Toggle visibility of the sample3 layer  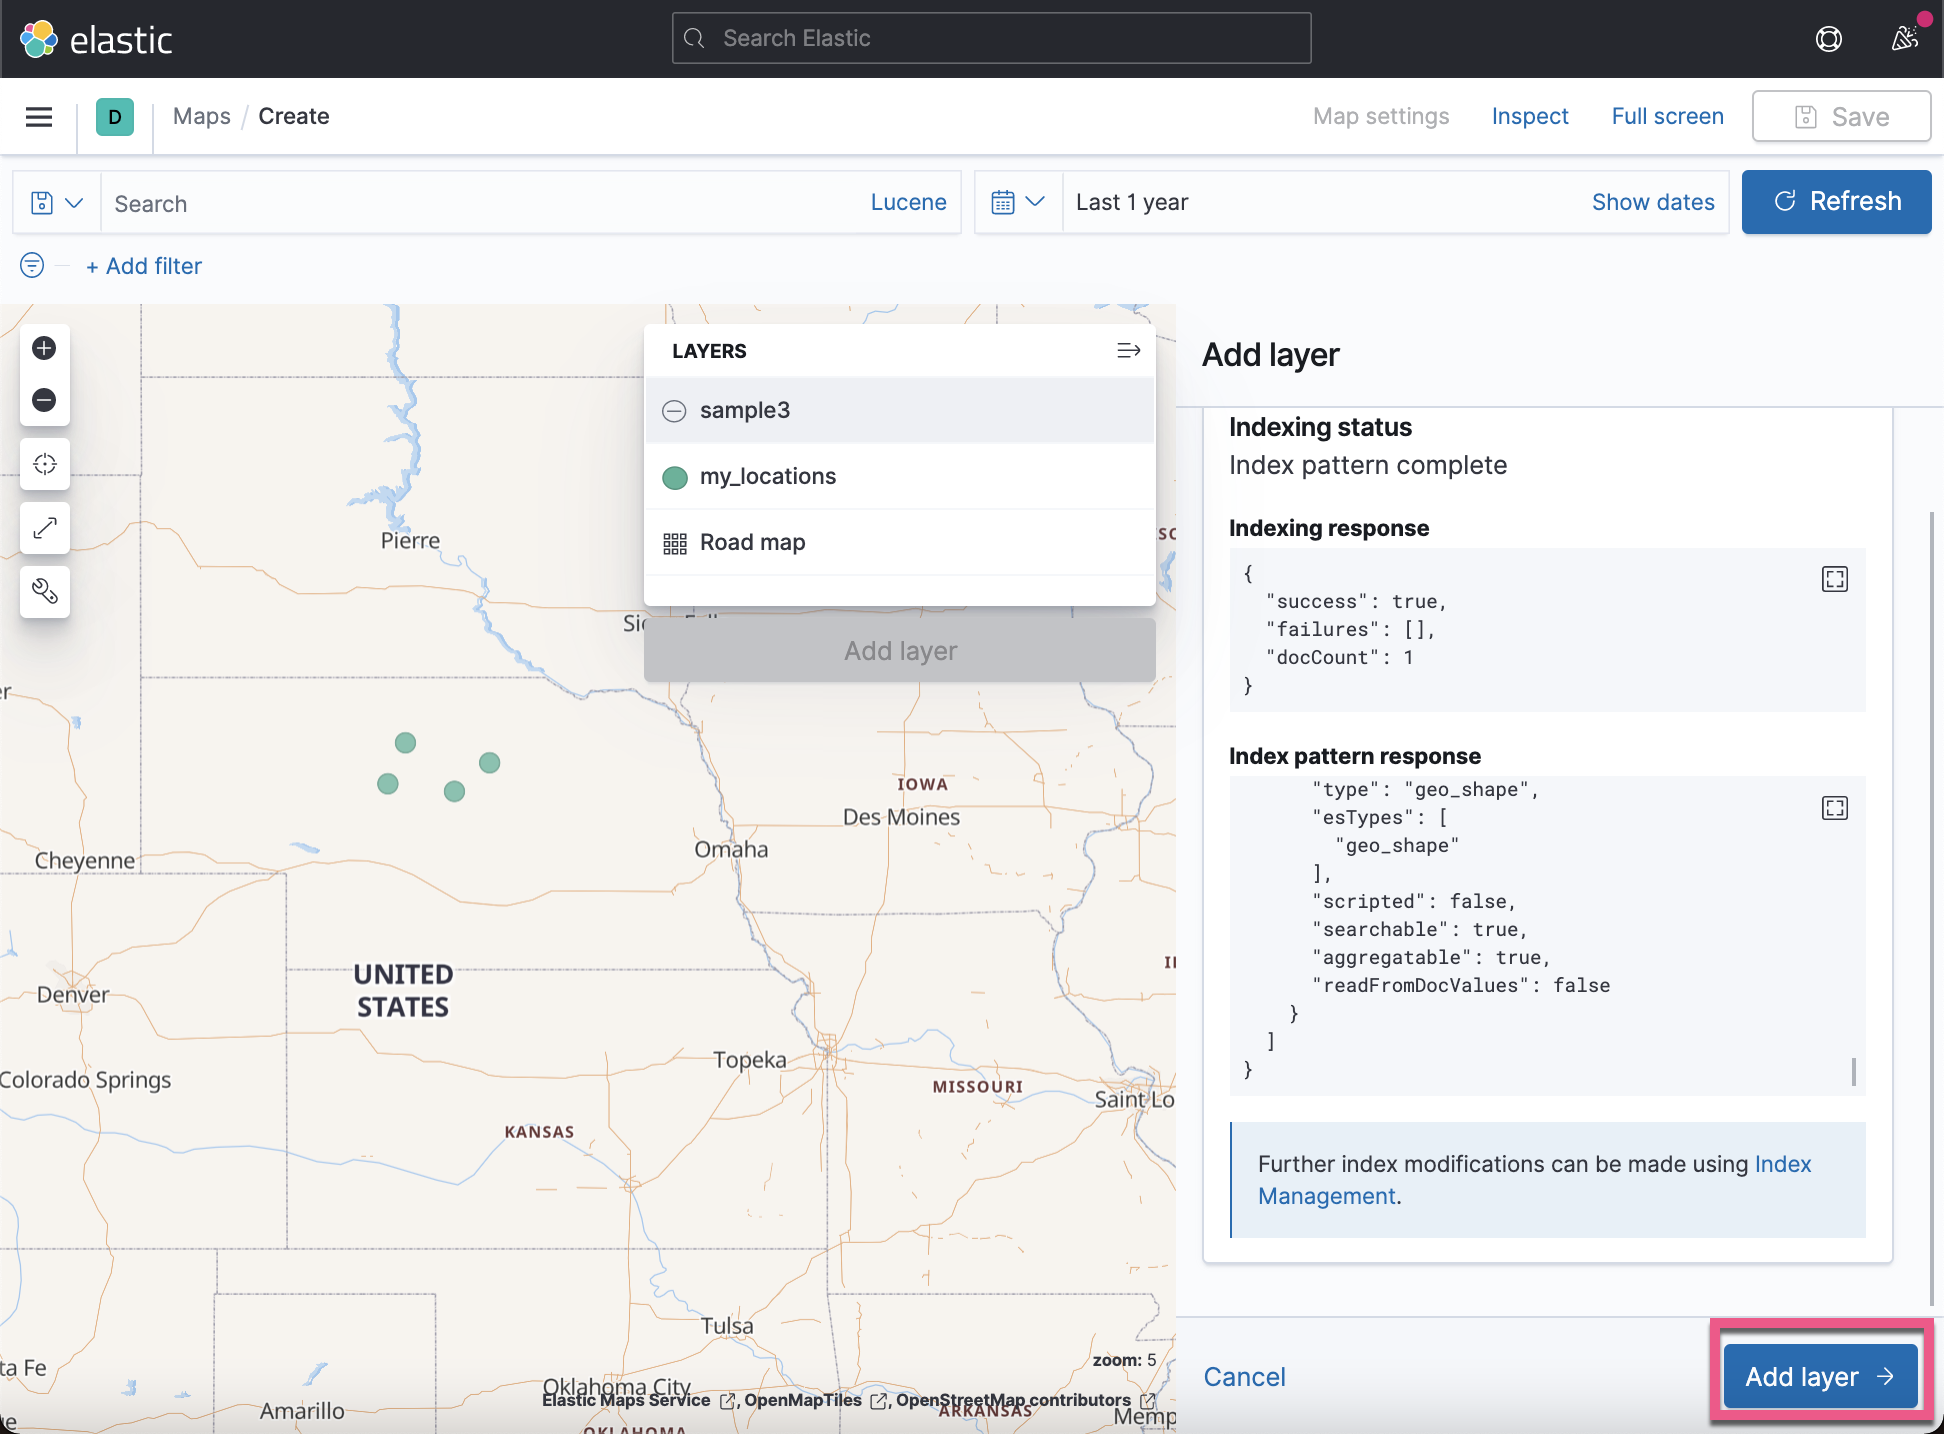point(674,410)
